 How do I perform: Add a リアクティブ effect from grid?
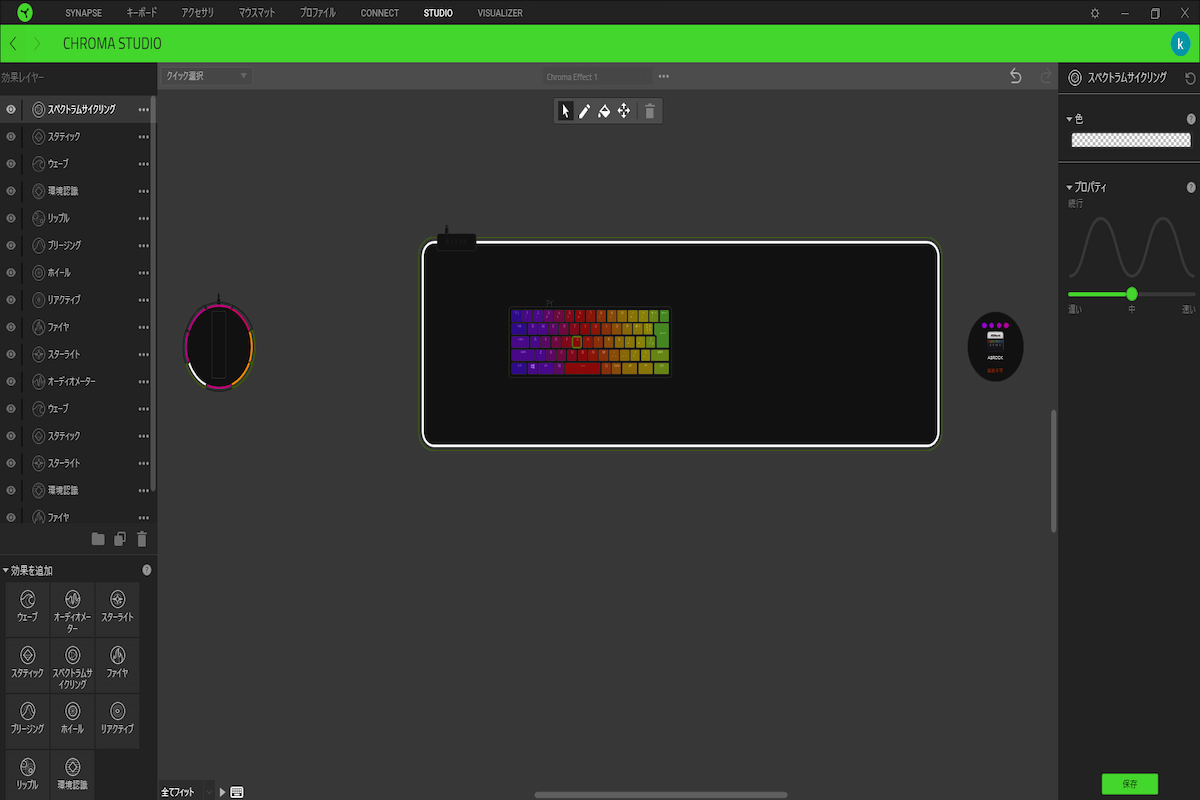pos(117,721)
